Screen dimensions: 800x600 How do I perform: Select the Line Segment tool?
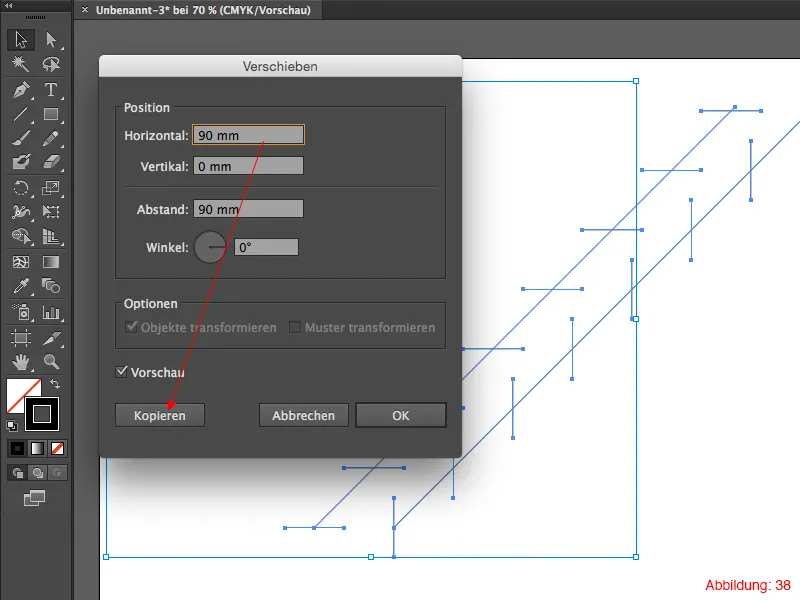click(21, 114)
